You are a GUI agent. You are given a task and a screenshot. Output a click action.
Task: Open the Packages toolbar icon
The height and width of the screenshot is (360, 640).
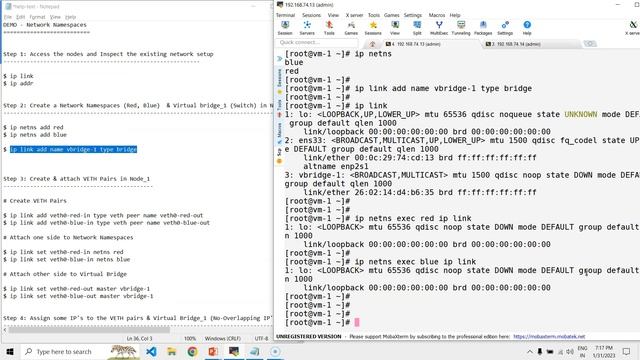pyautogui.click(x=483, y=28)
